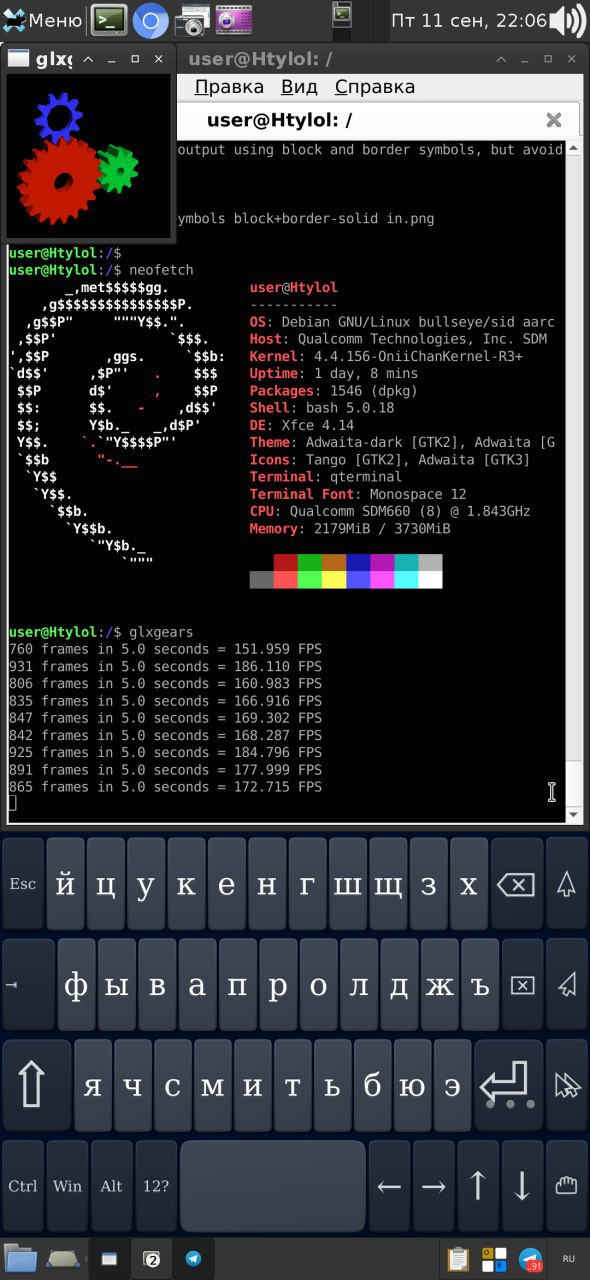Tap the down arrow key
Screen dimensions: 590x1280
pos(521,1186)
